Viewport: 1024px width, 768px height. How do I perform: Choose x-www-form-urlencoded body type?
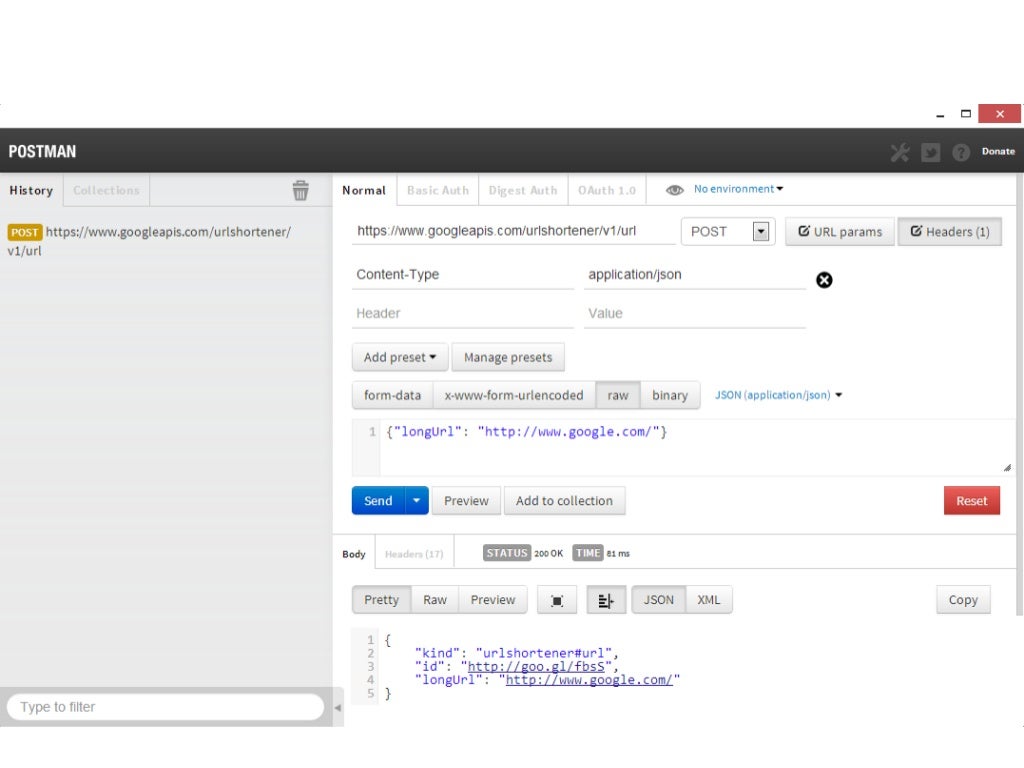(514, 395)
